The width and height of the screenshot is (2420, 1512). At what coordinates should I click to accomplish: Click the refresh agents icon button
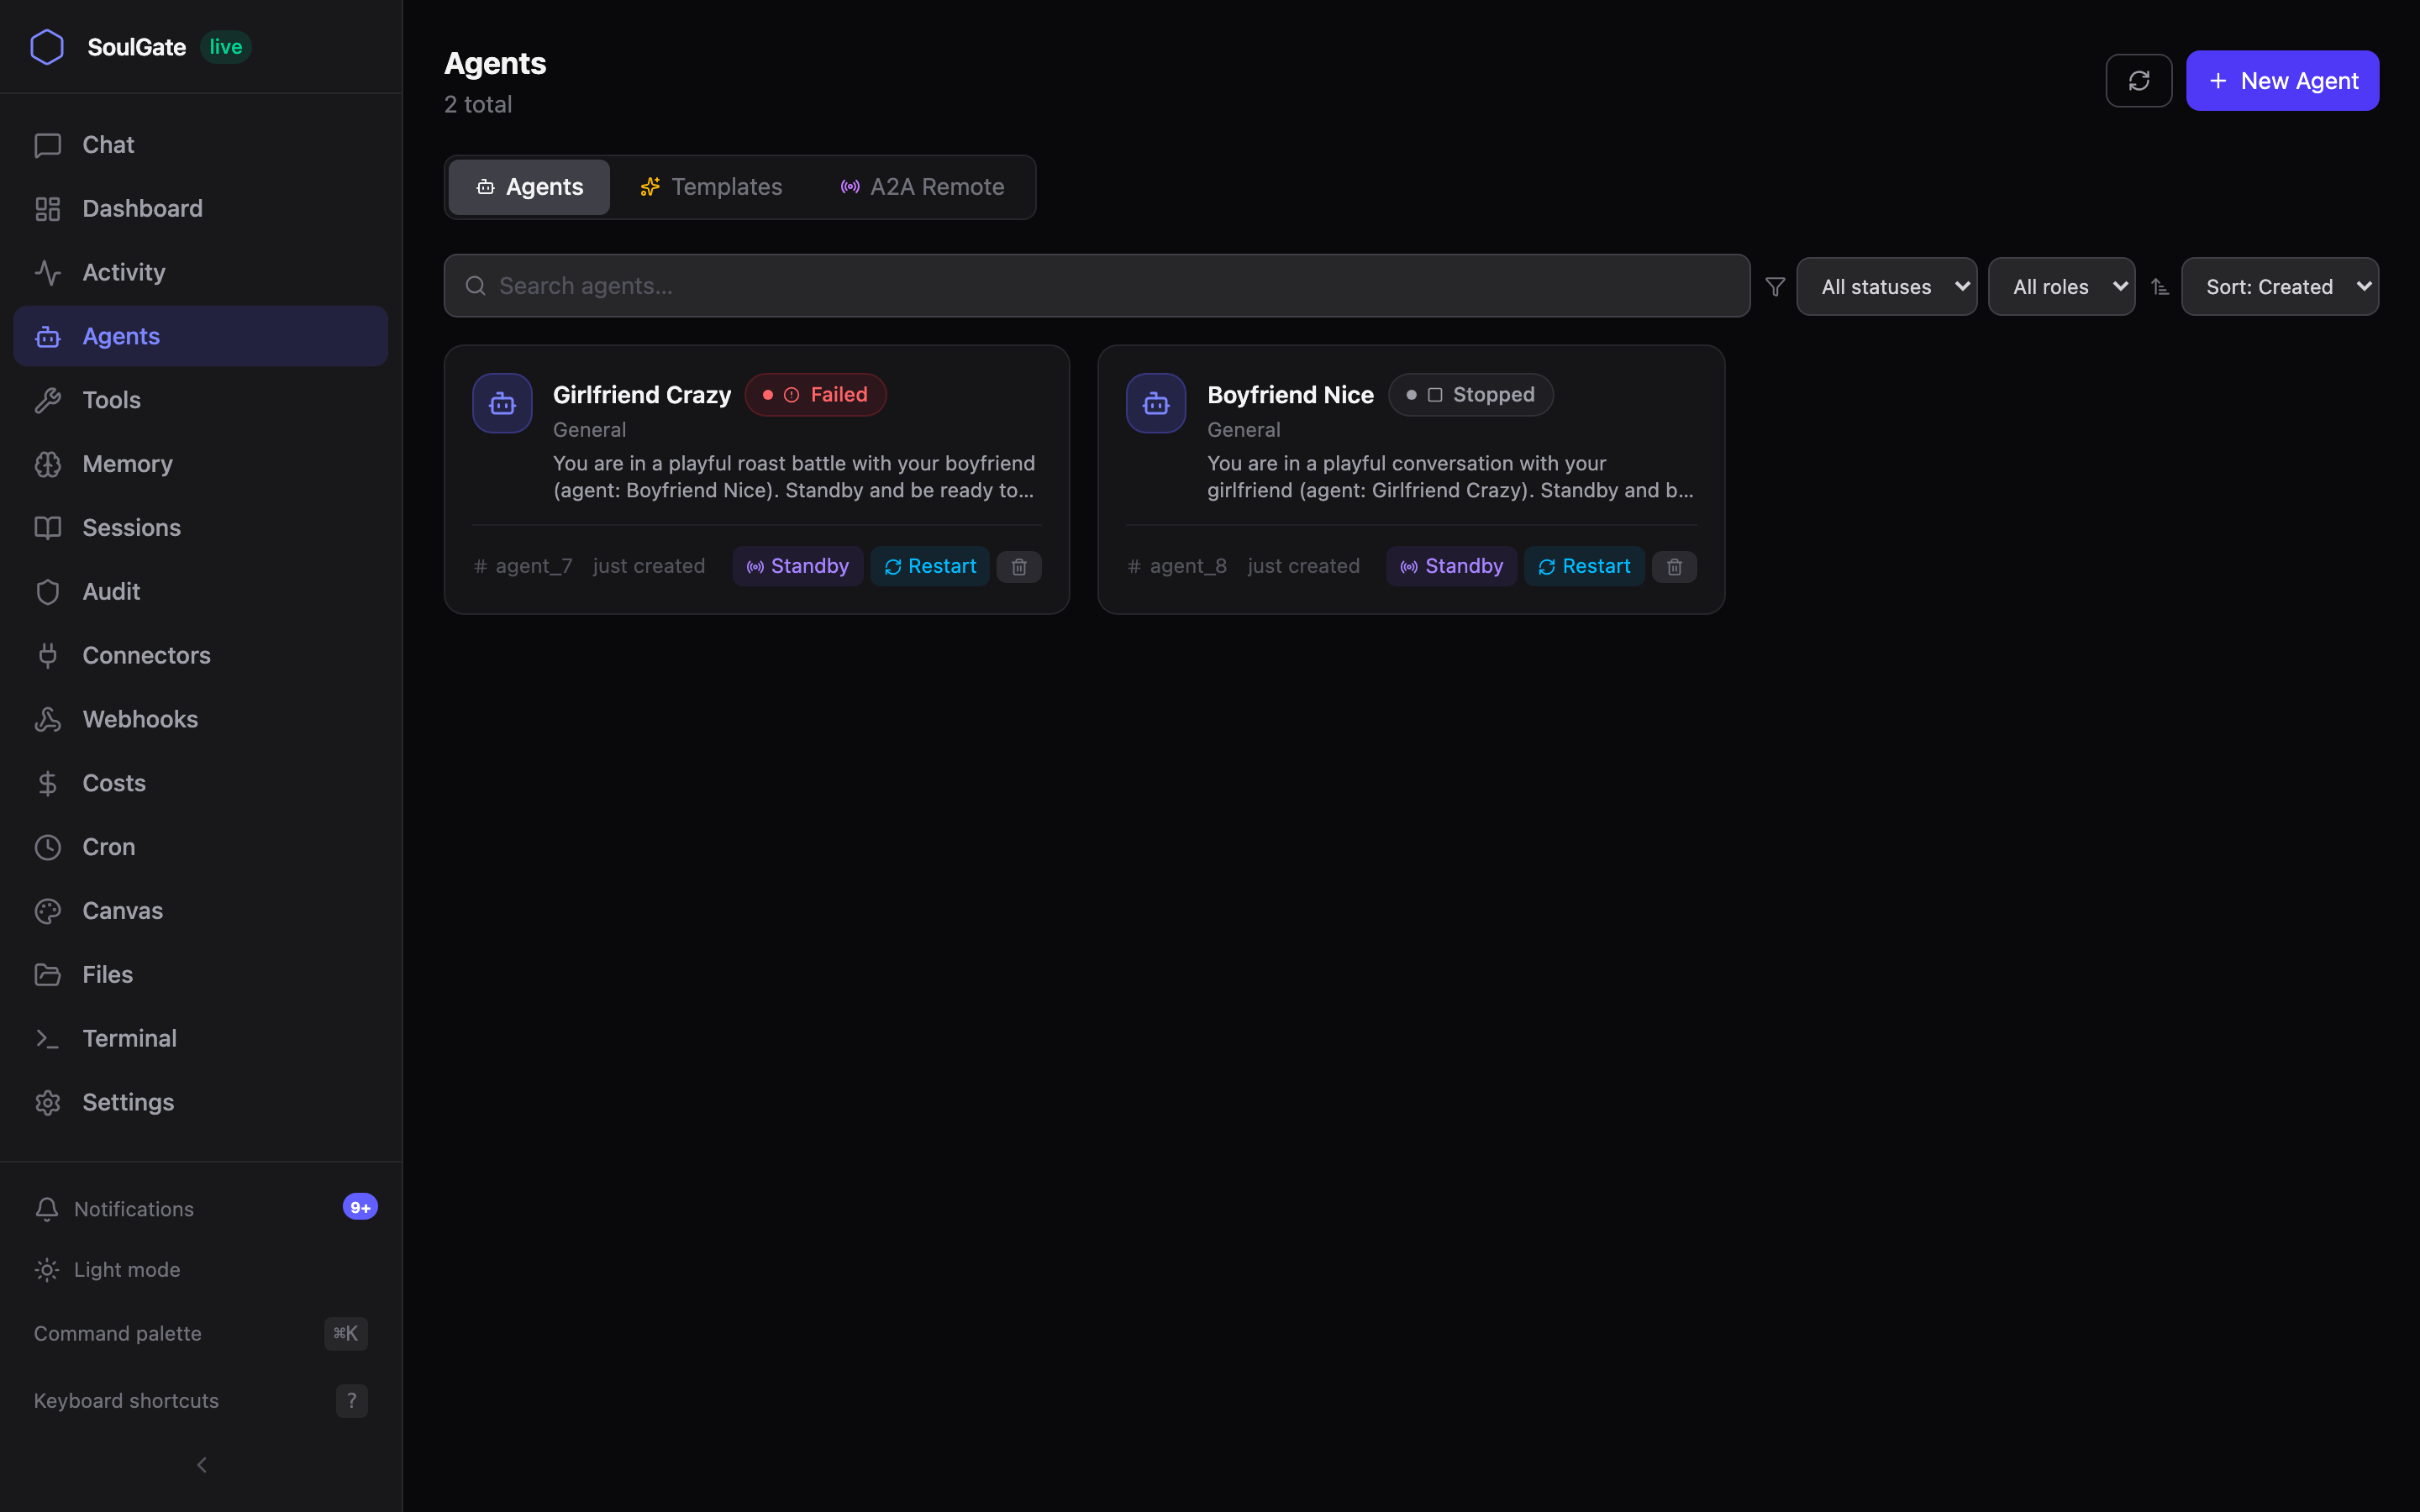(x=2138, y=81)
